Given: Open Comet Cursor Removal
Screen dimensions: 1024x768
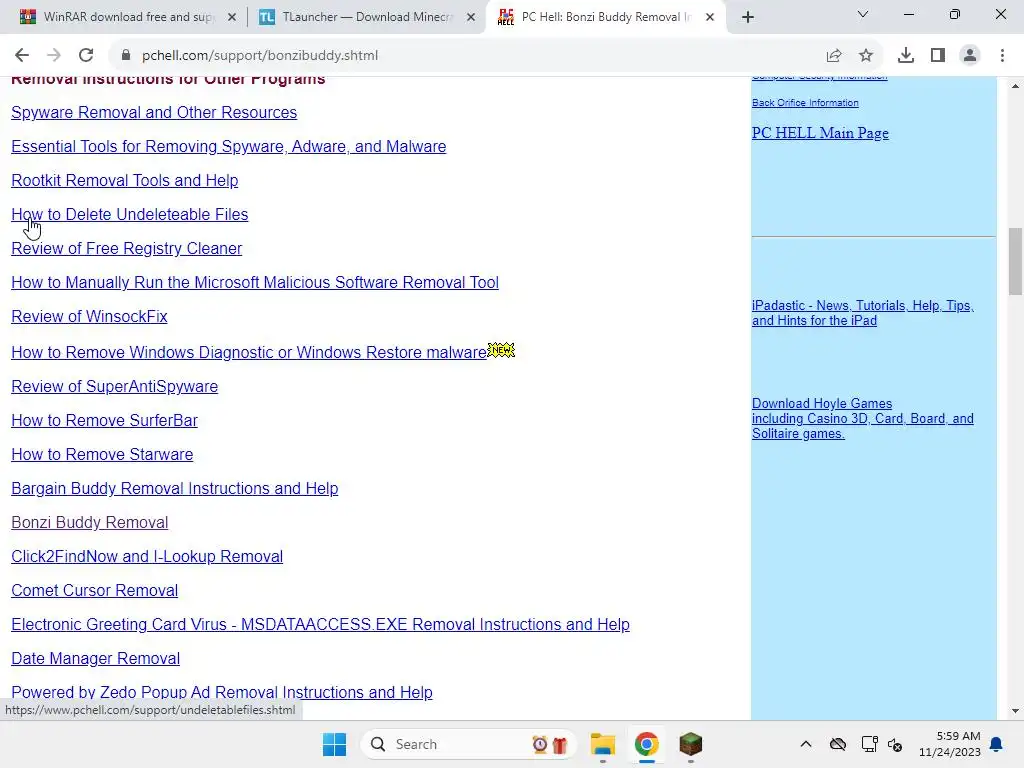Looking at the screenshot, I should (x=95, y=590).
